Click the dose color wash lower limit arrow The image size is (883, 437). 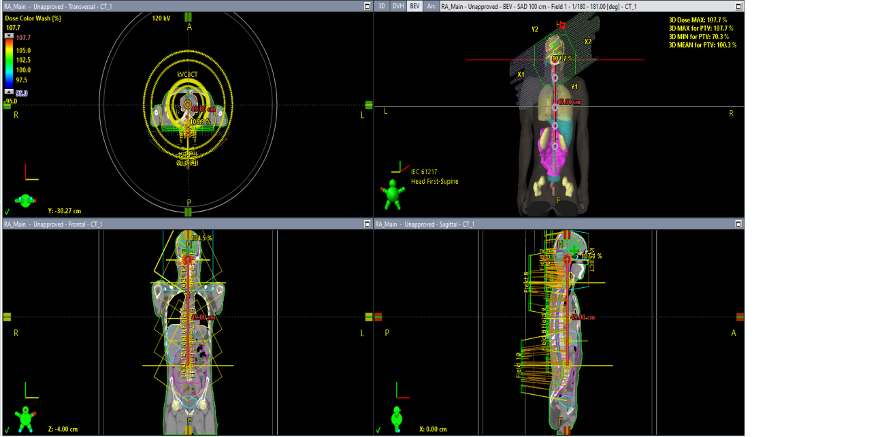click(10, 92)
